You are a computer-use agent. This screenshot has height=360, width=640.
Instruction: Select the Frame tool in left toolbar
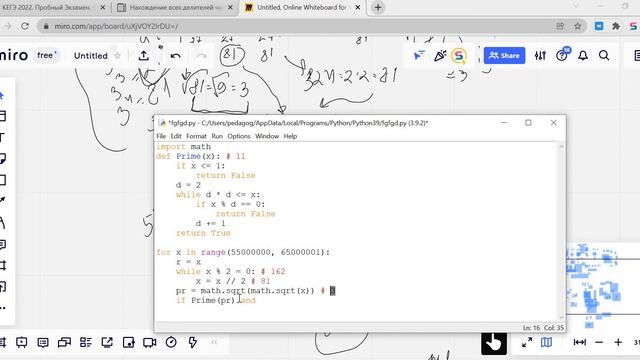pos(3,266)
